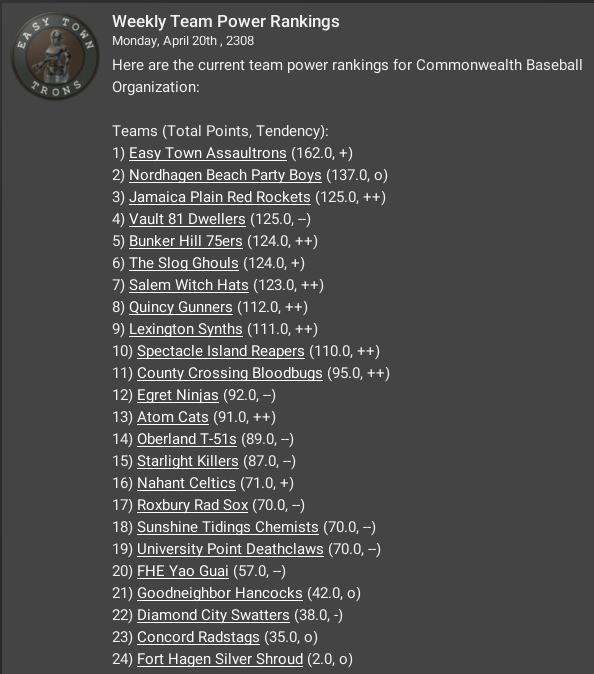The height and width of the screenshot is (674, 594).
Task: Open the Easy Town Assaultrons team link
Action: tap(208, 153)
